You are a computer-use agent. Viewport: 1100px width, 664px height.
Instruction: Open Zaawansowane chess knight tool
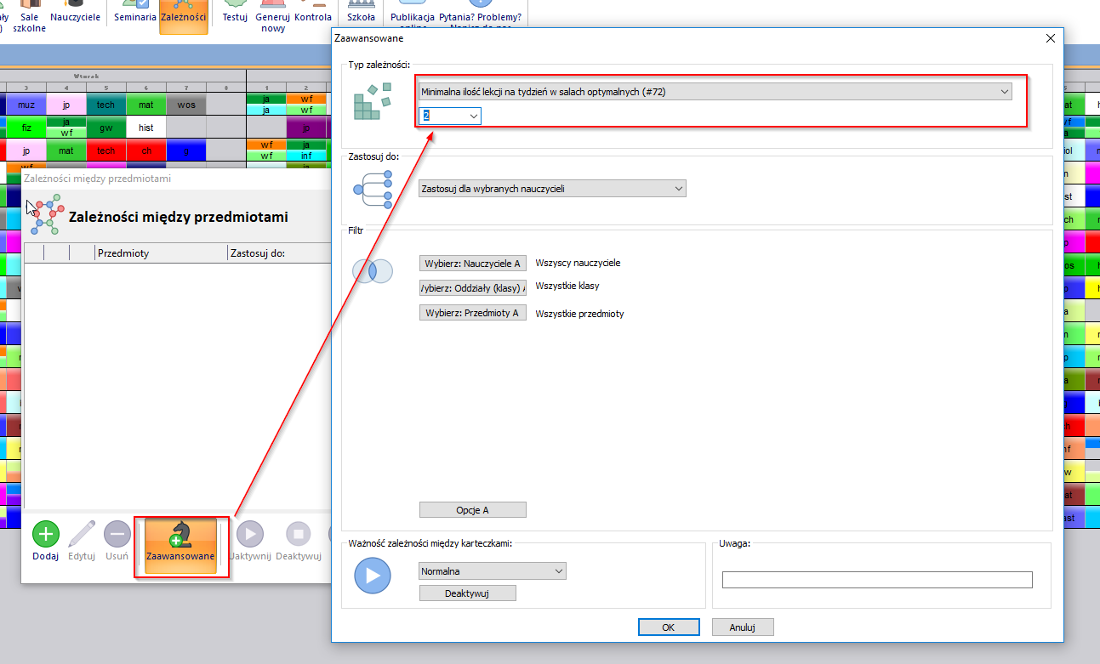click(180, 542)
